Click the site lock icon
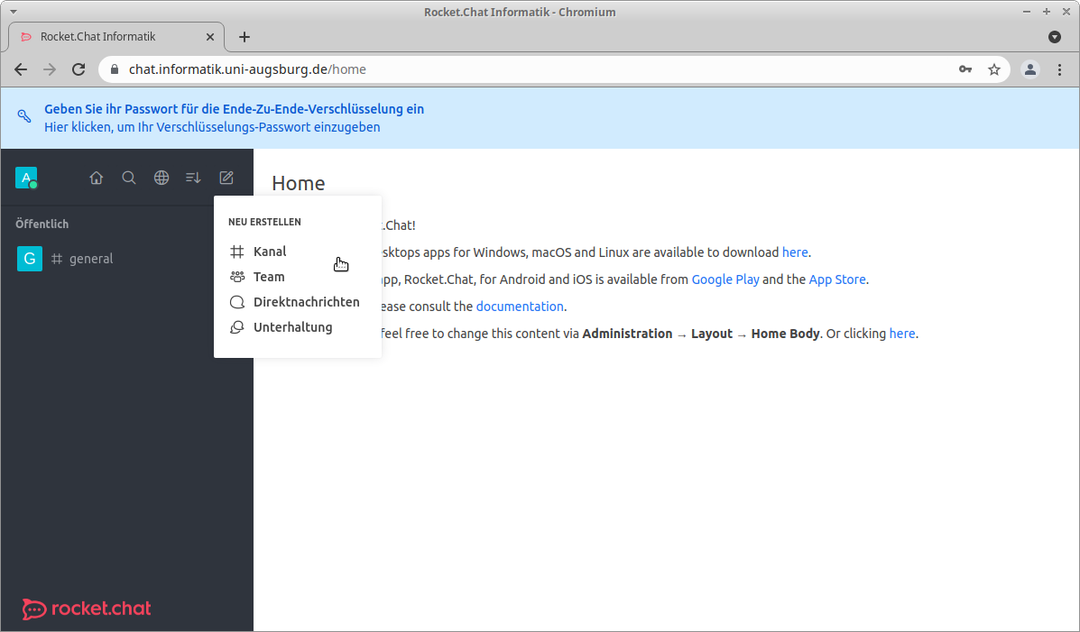 pyautogui.click(x=114, y=70)
